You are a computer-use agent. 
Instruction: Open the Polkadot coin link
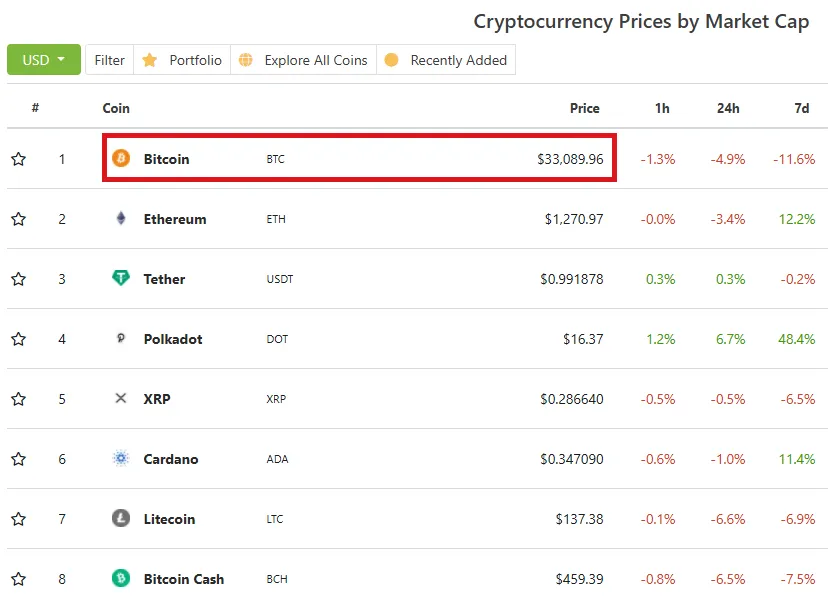pyautogui.click(x=173, y=339)
